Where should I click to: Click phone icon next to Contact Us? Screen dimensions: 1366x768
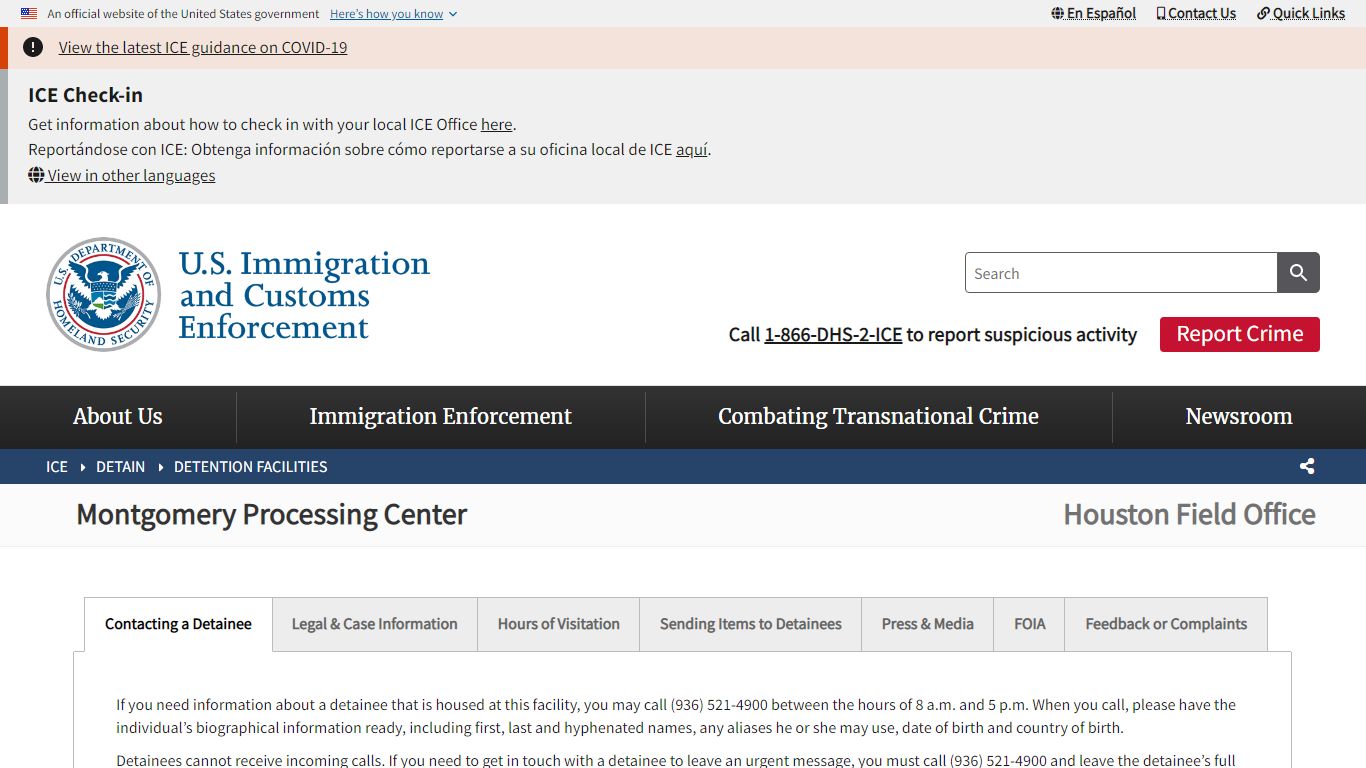coord(1161,13)
